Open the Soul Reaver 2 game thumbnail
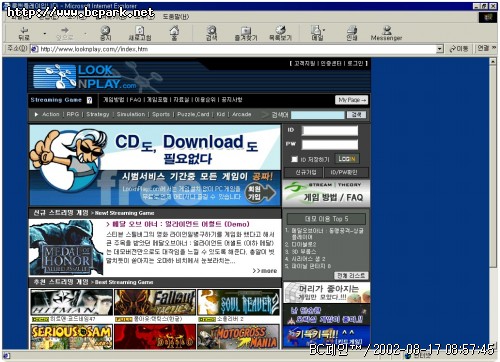500x362 pixels. click(x=239, y=302)
